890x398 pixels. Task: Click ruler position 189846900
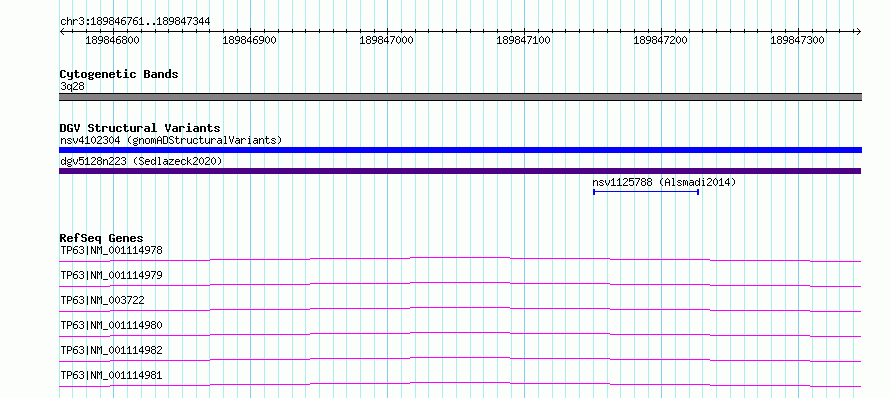(x=250, y=40)
